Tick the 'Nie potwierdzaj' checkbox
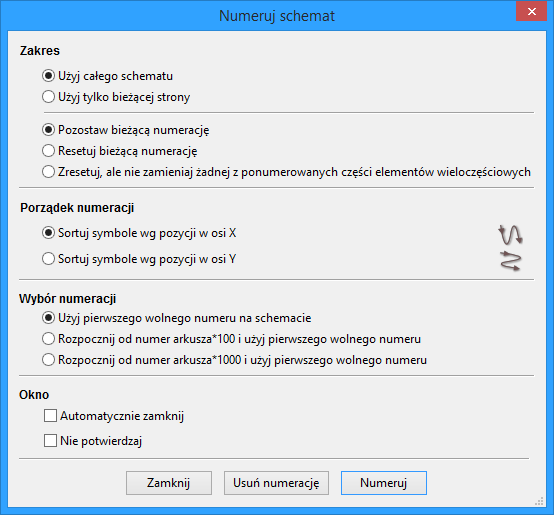 coord(93,441)
